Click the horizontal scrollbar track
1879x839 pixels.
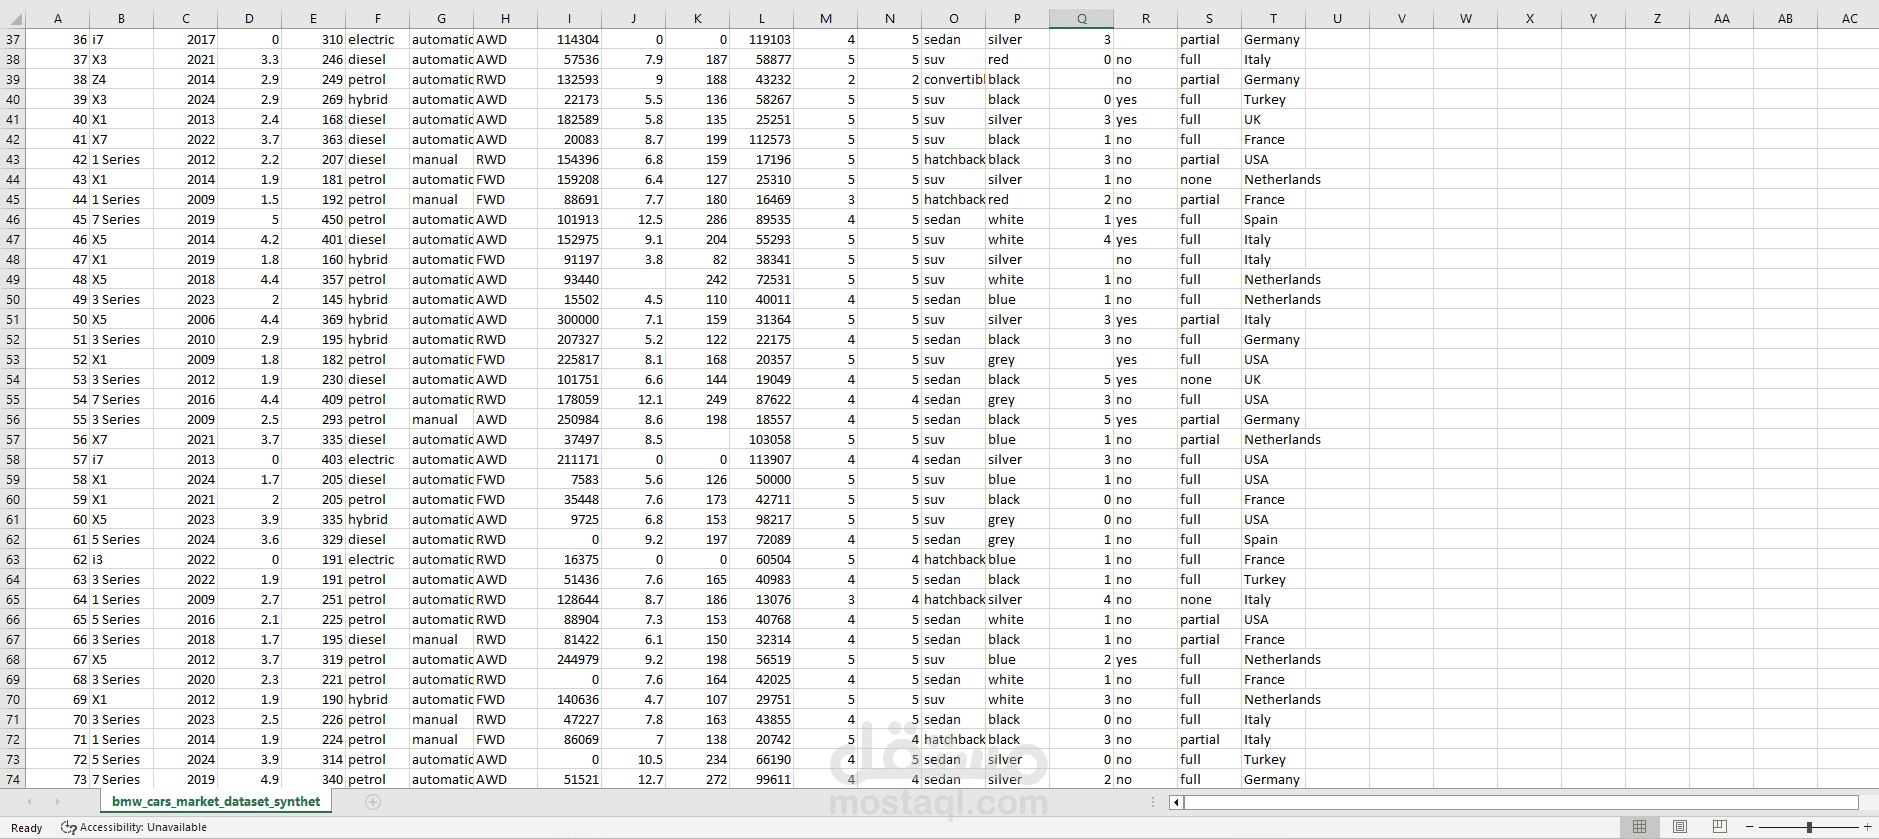[x=1520, y=802]
